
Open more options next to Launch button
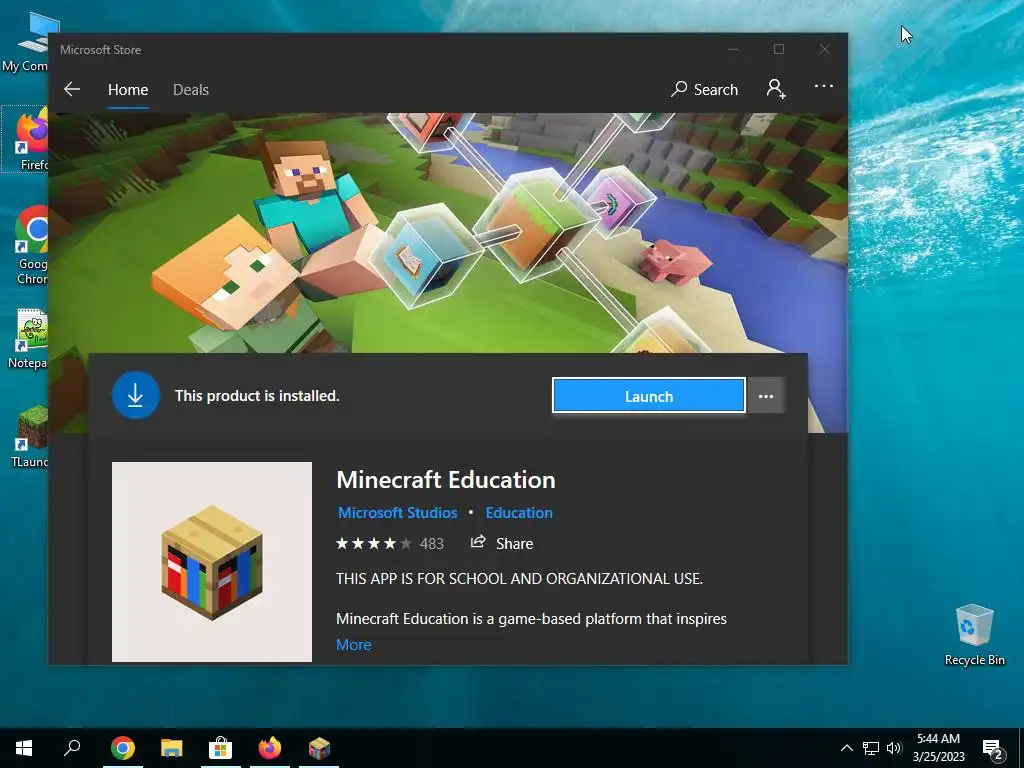pyautogui.click(x=766, y=396)
